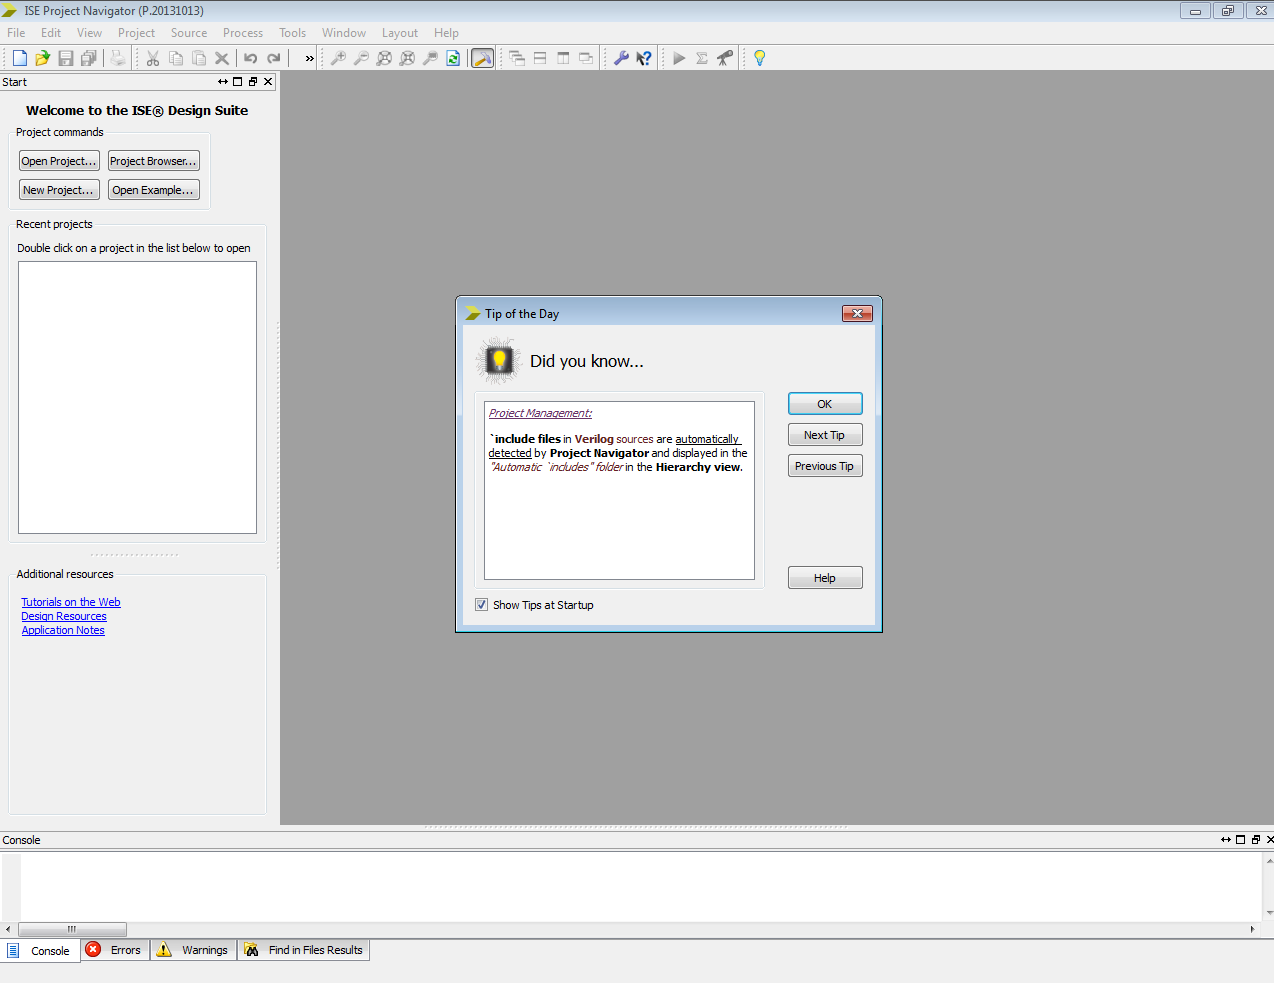Image resolution: width=1274 pixels, height=983 pixels.
Task: Open the Help menu
Action: coord(446,33)
